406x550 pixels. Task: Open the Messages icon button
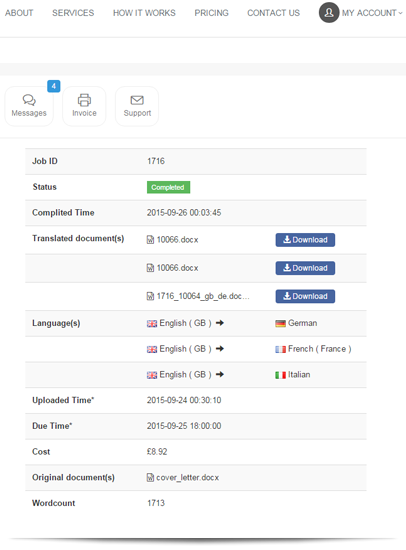(29, 106)
